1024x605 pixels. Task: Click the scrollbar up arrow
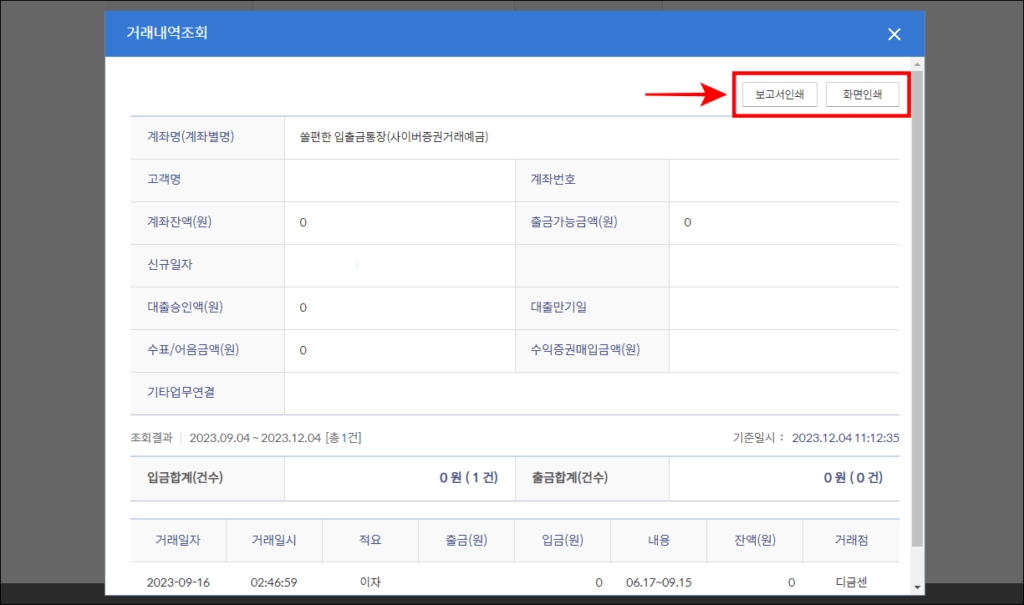point(918,64)
